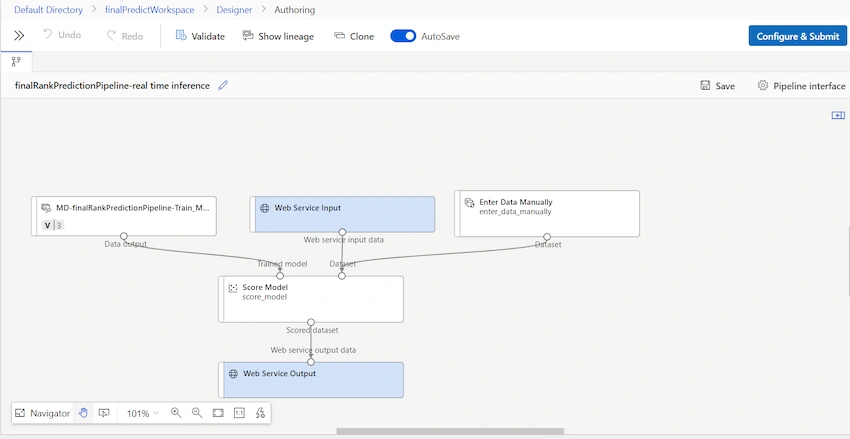This screenshot has width=850, height=439.
Task: Click Enter Data Manually node icon
Action: click(x=469, y=203)
